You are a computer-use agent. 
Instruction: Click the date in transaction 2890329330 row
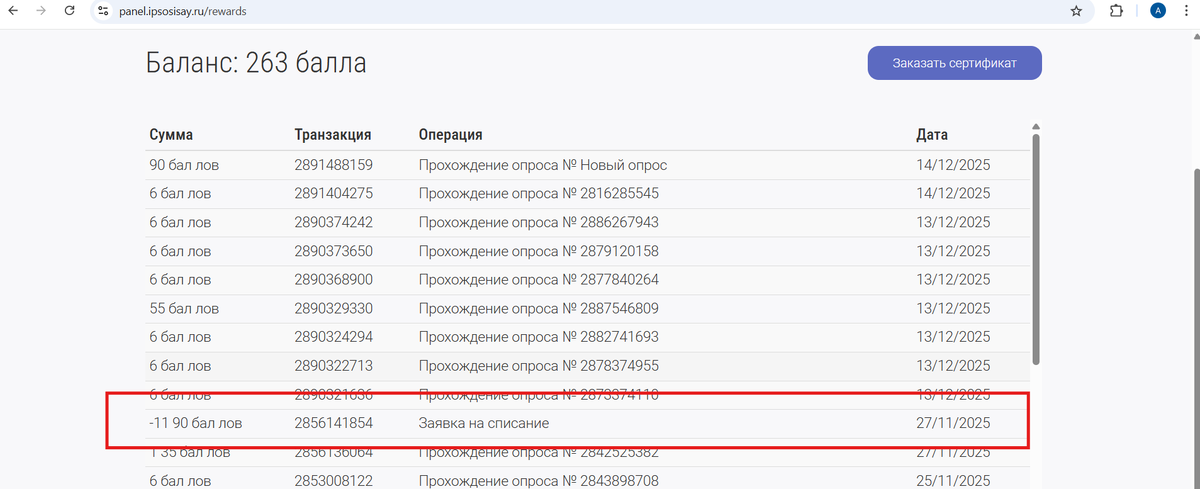(x=953, y=308)
